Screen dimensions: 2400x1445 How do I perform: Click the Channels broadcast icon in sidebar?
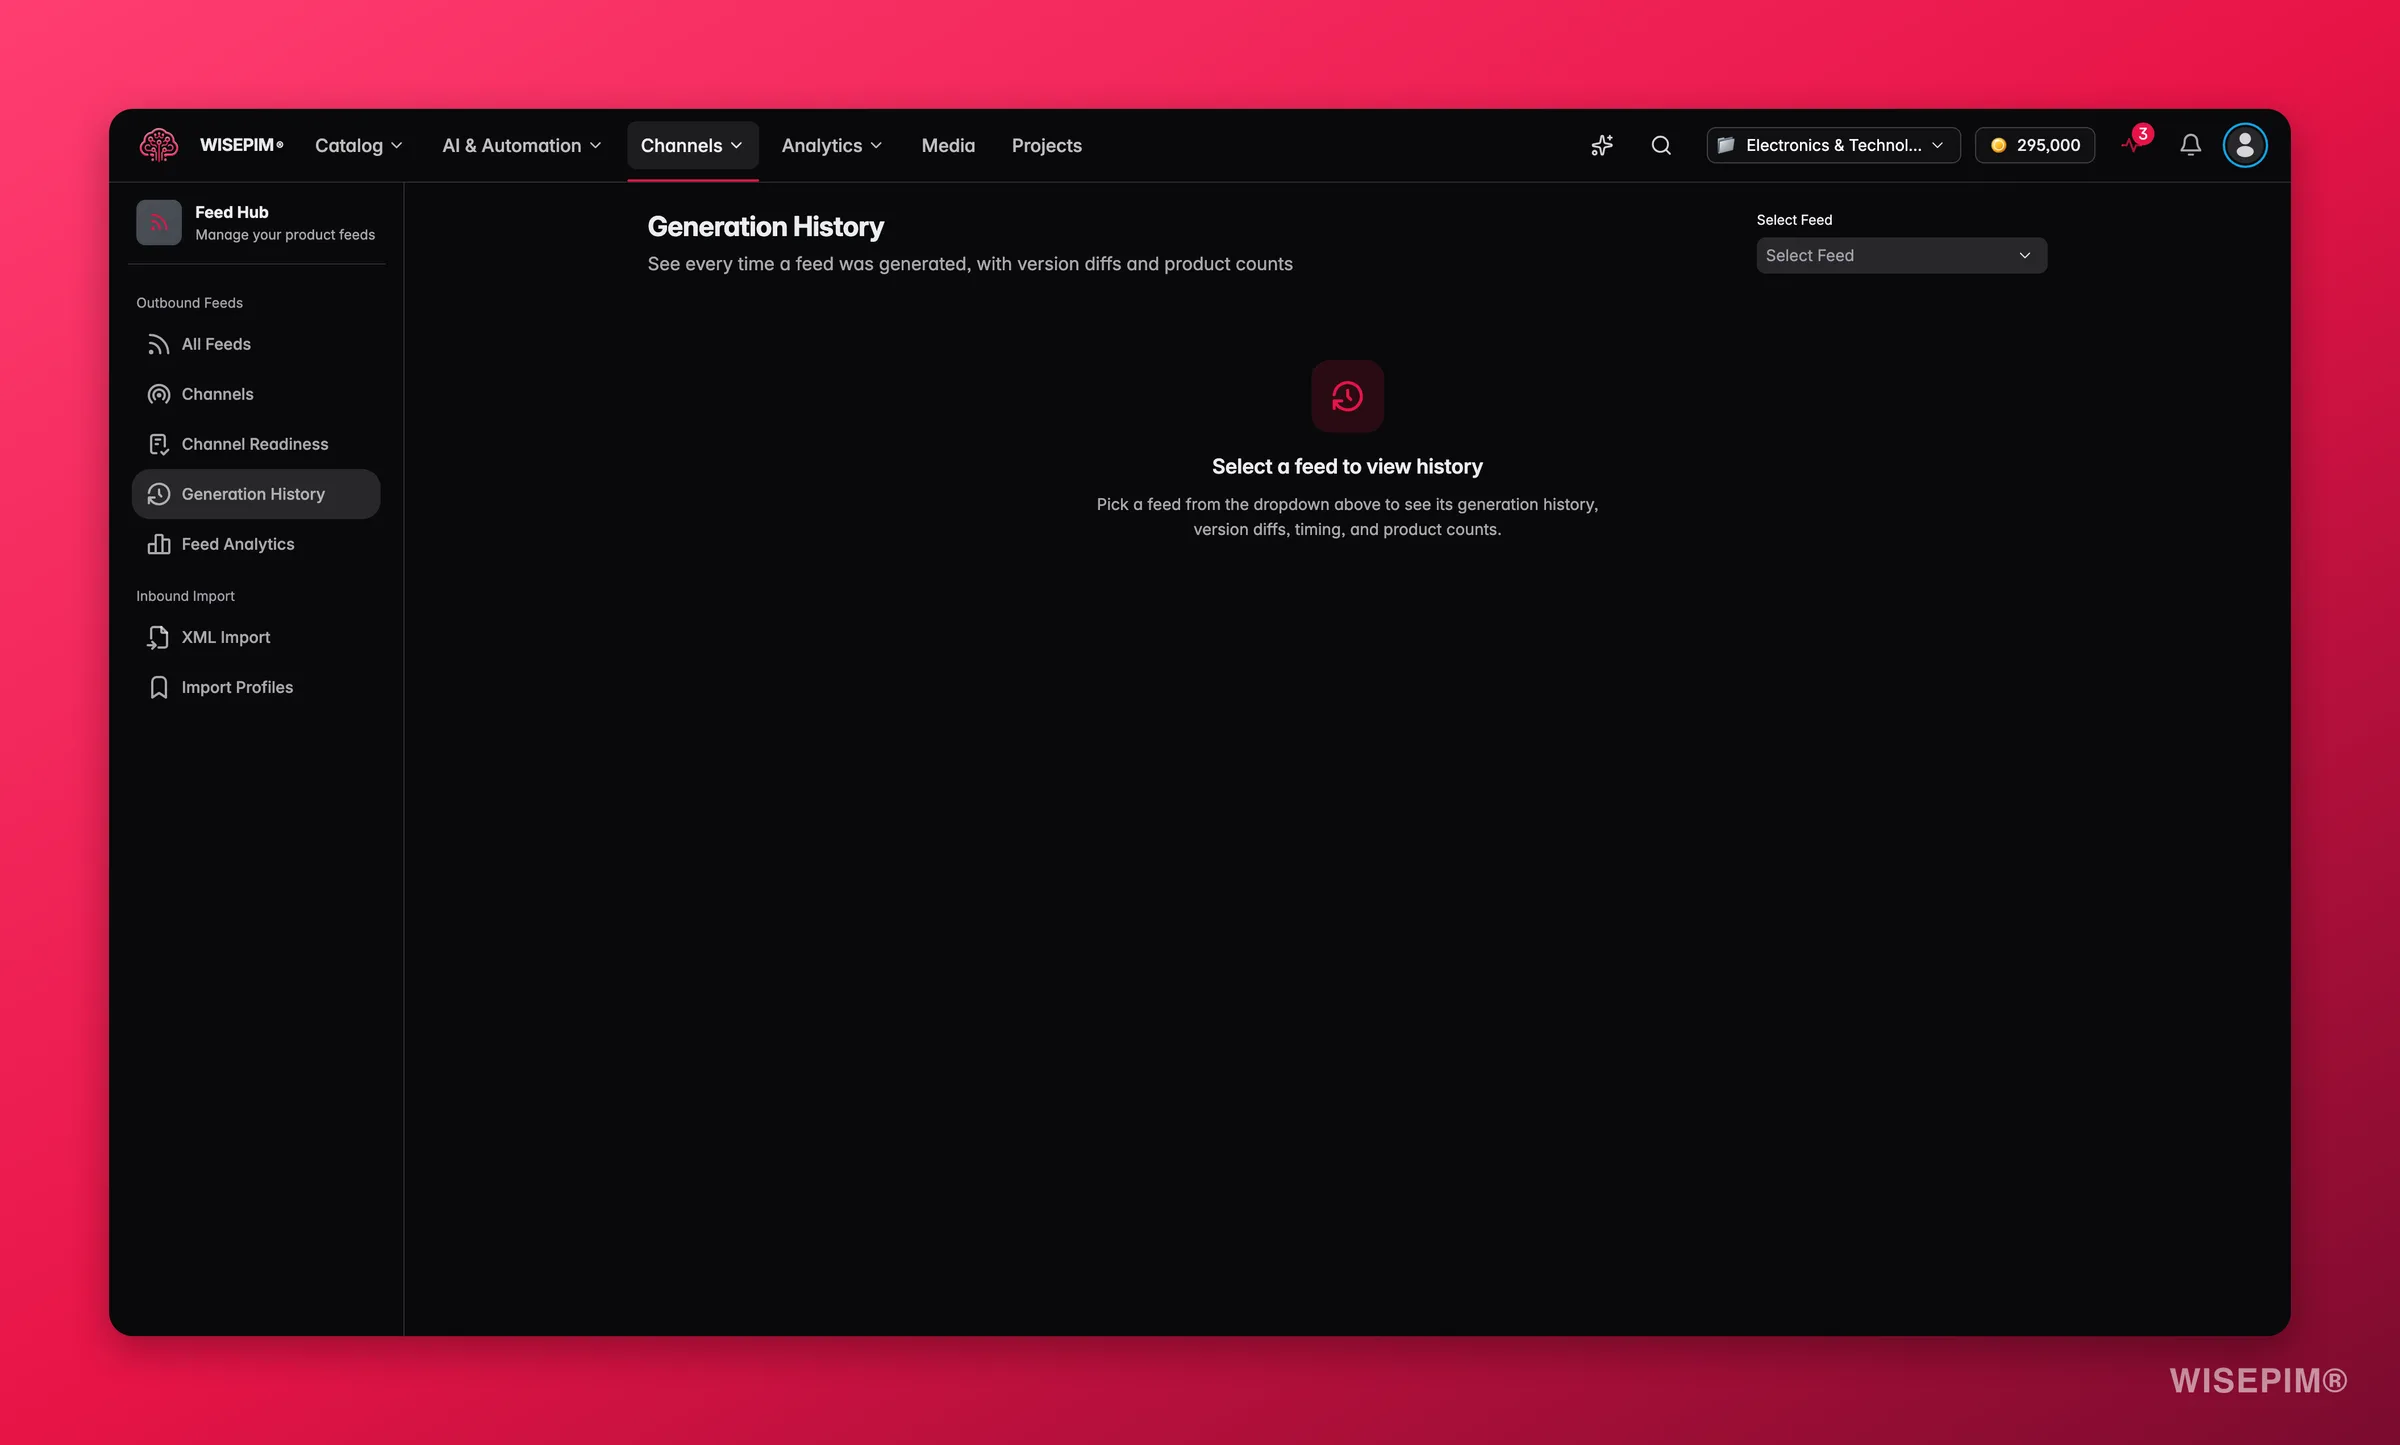pyautogui.click(x=158, y=394)
